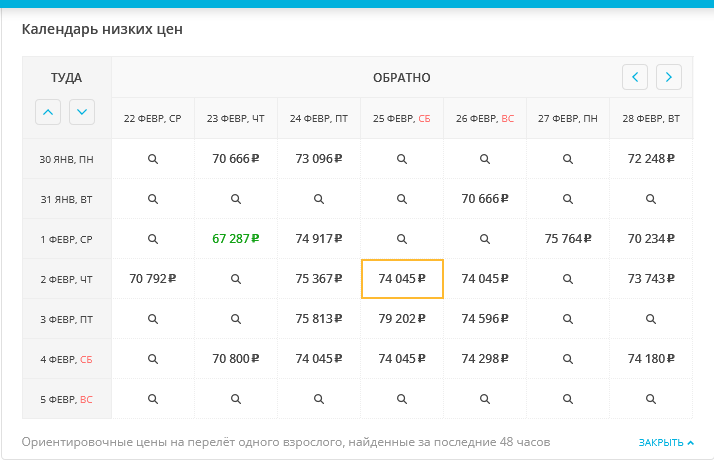
Task: Click search icon for 5 Feb to 26 Feb
Action: coord(485,399)
